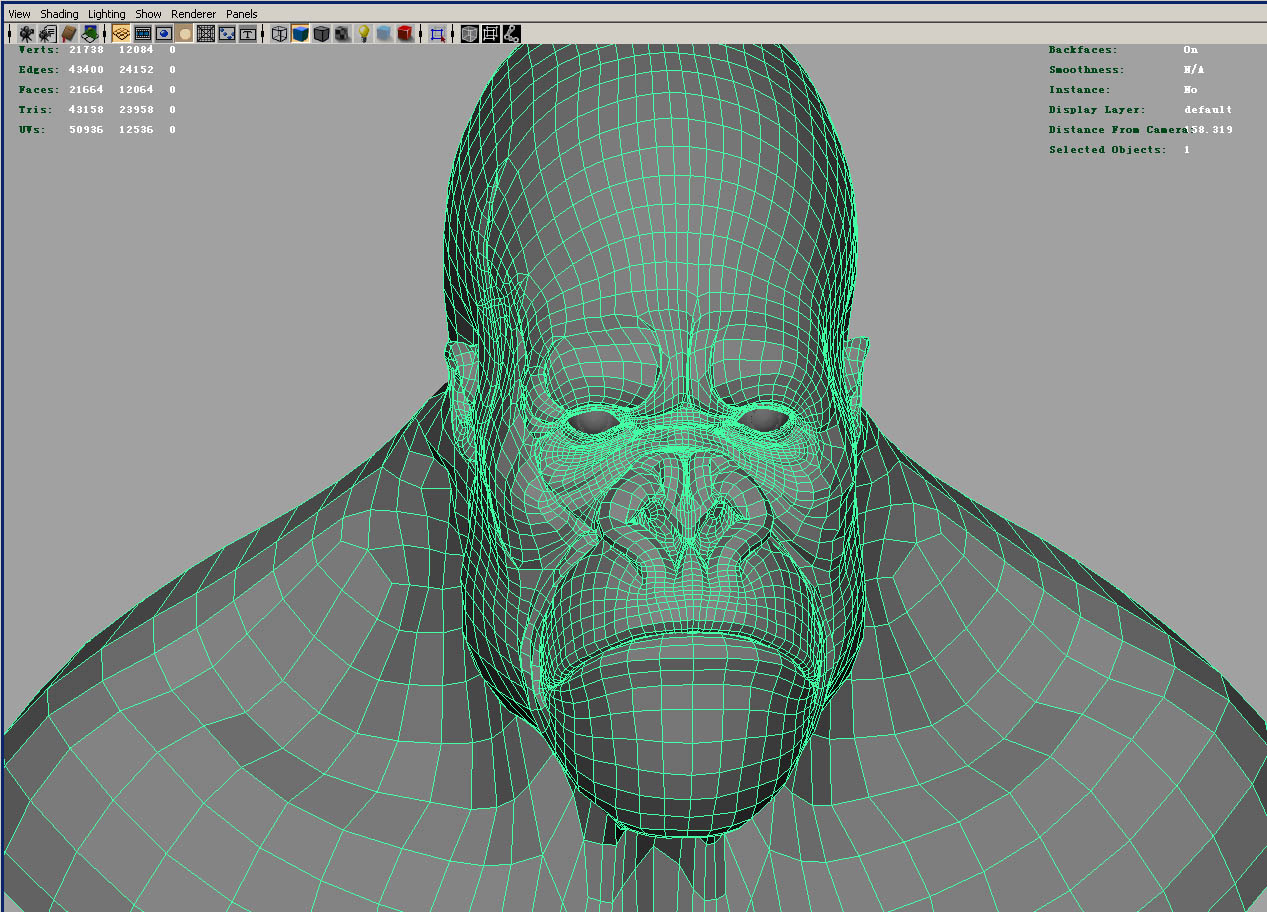The height and width of the screenshot is (912, 1267).
Task: Click the "Tris:" label
Action: (x=36, y=110)
